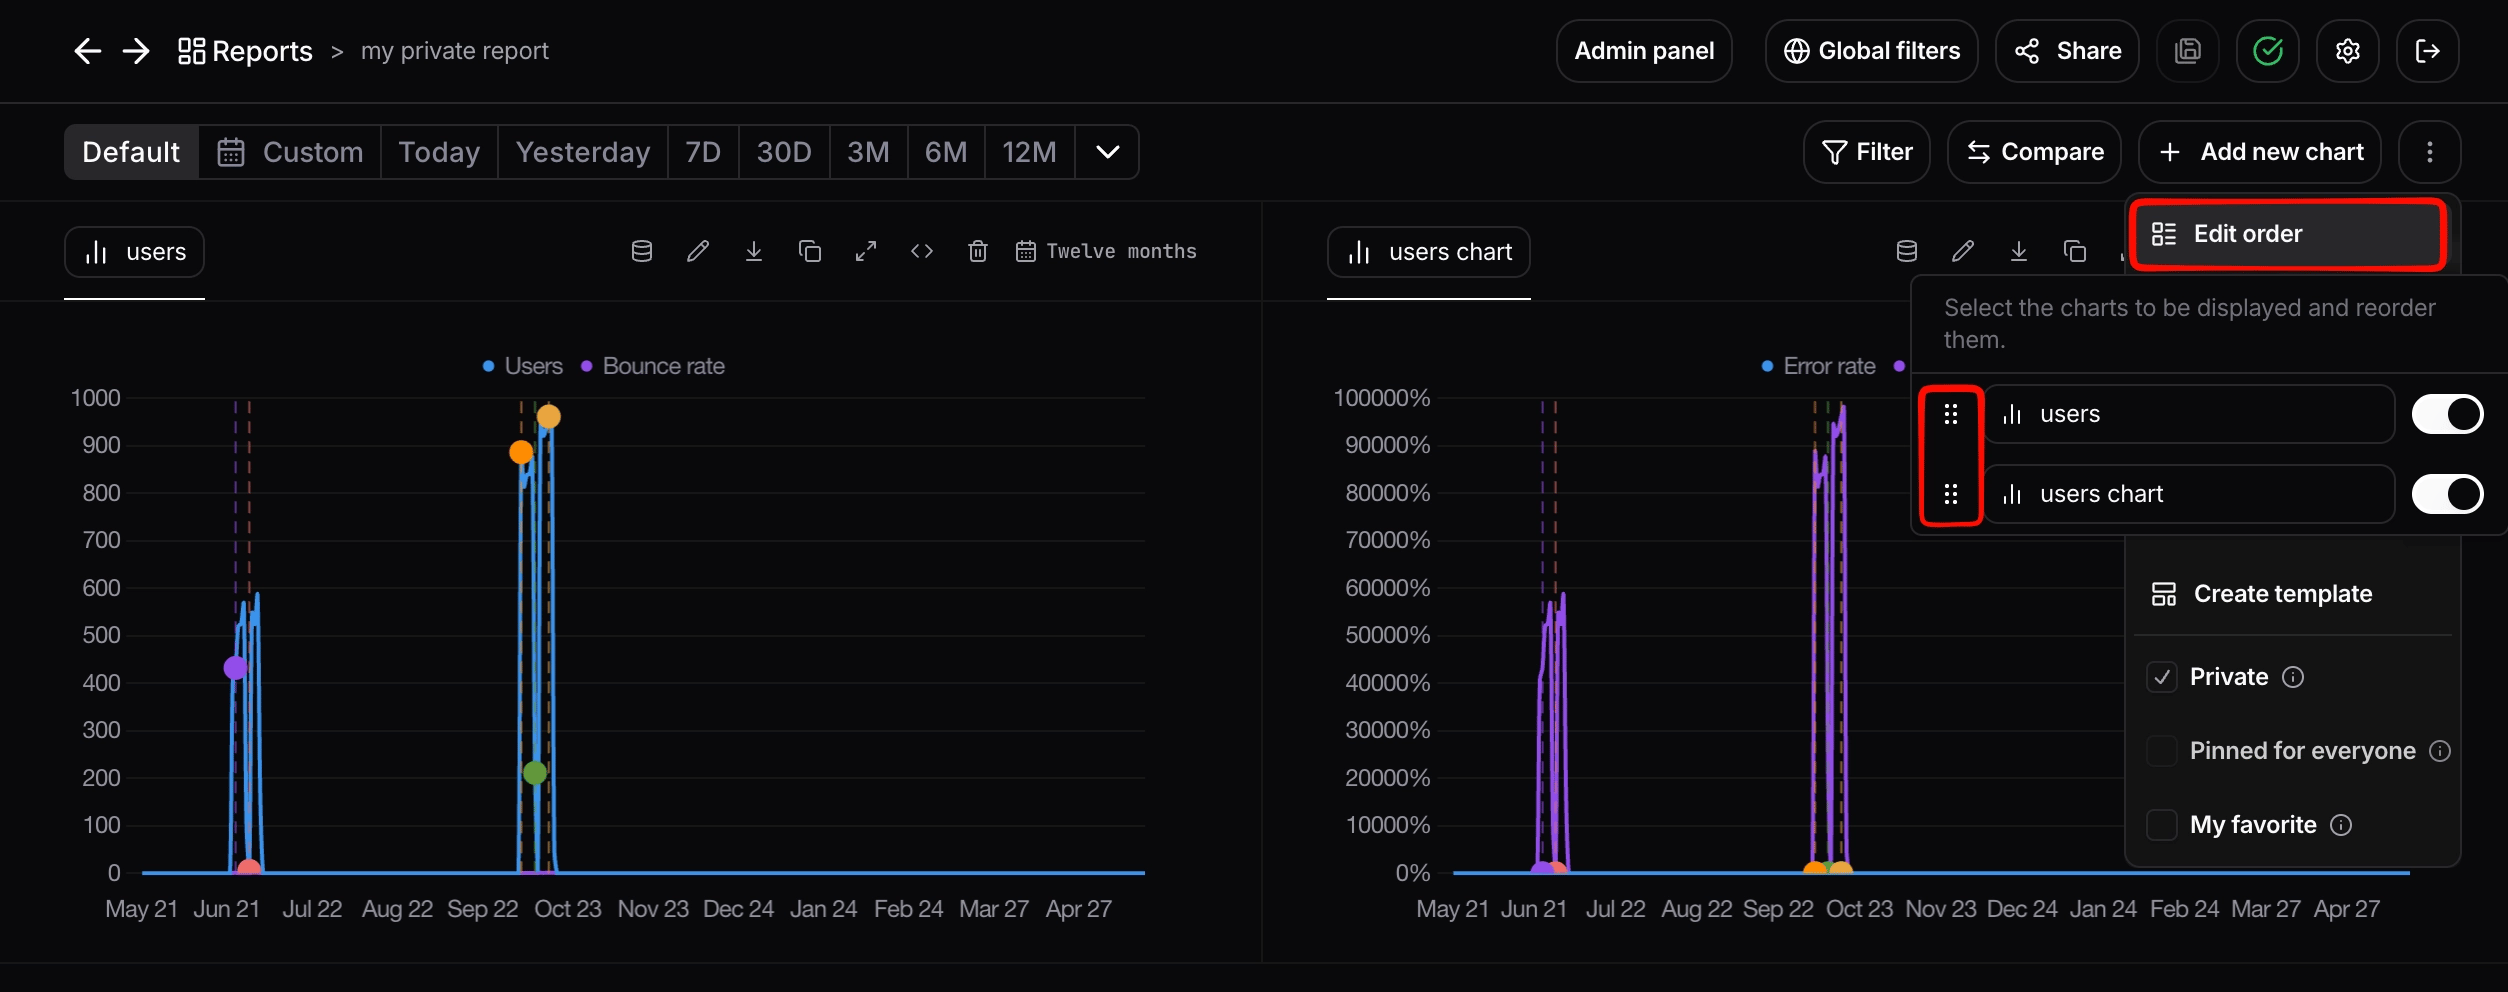This screenshot has height=992, width=2508.
Task: Click the purple marker near 430 on users chart
Action: click(235, 668)
